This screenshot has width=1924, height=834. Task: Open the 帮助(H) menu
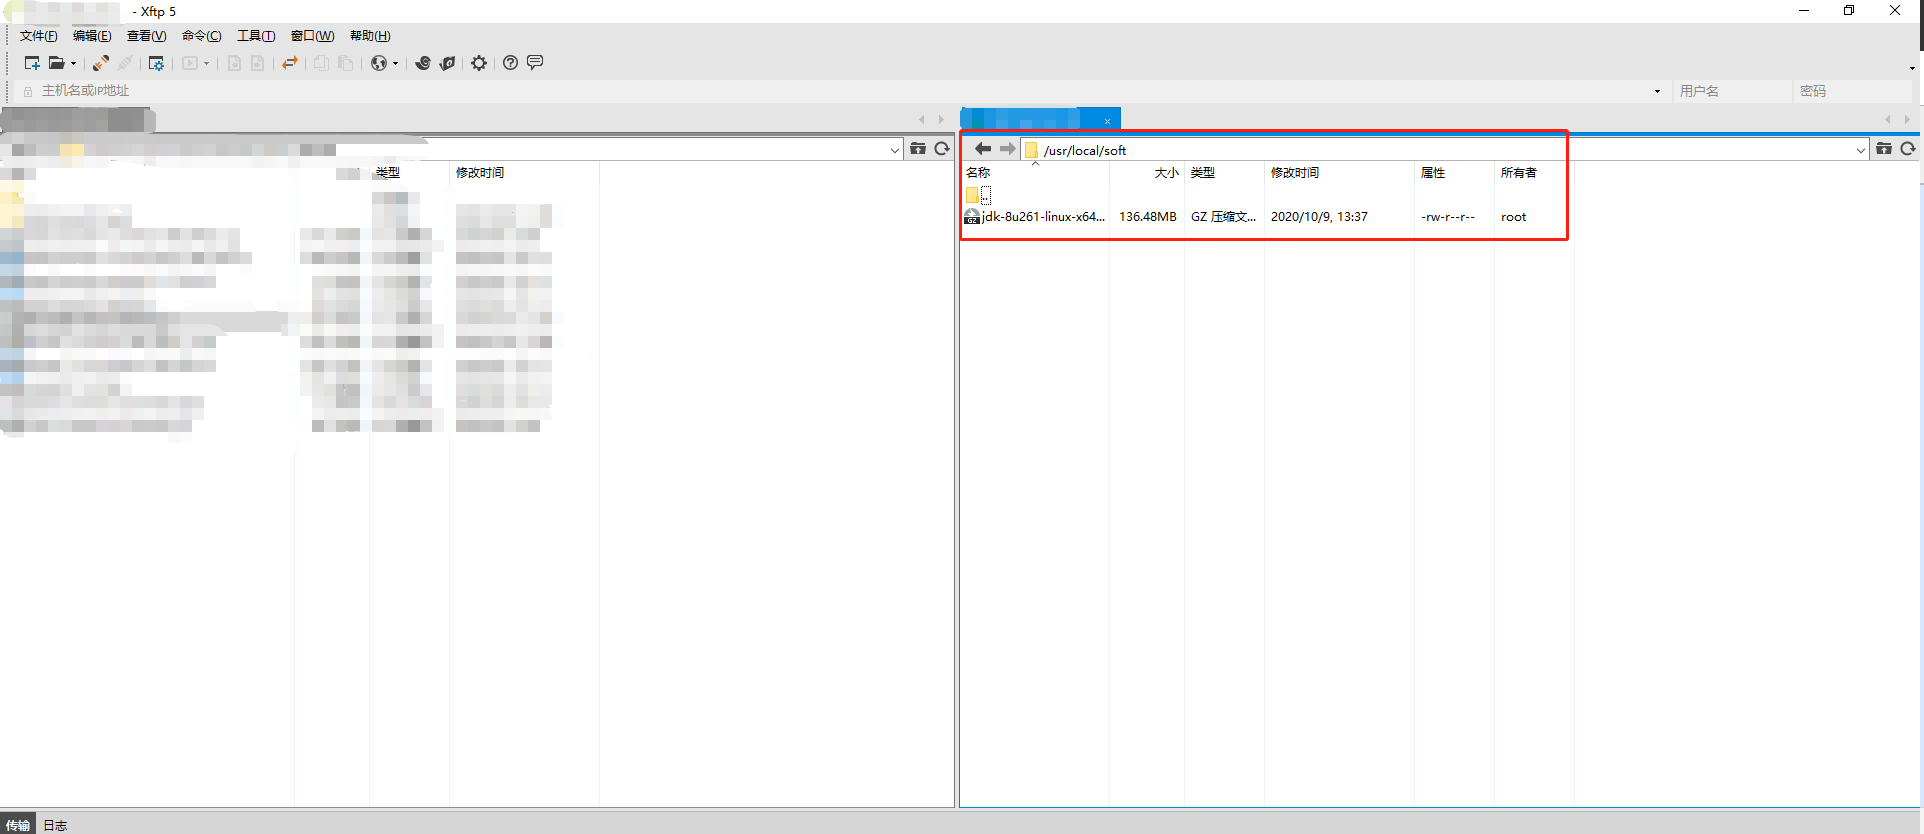click(x=370, y=36)
